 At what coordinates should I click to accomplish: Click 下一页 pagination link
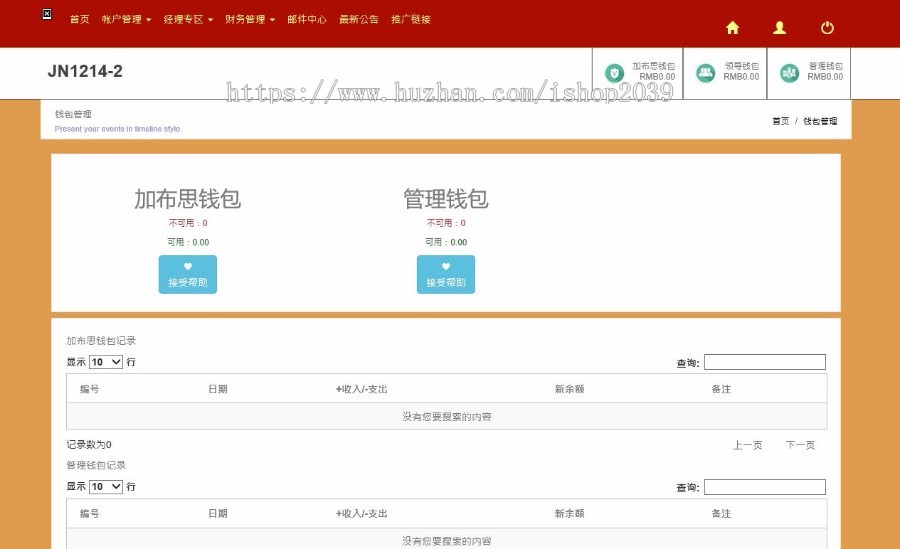click(800, 445)
